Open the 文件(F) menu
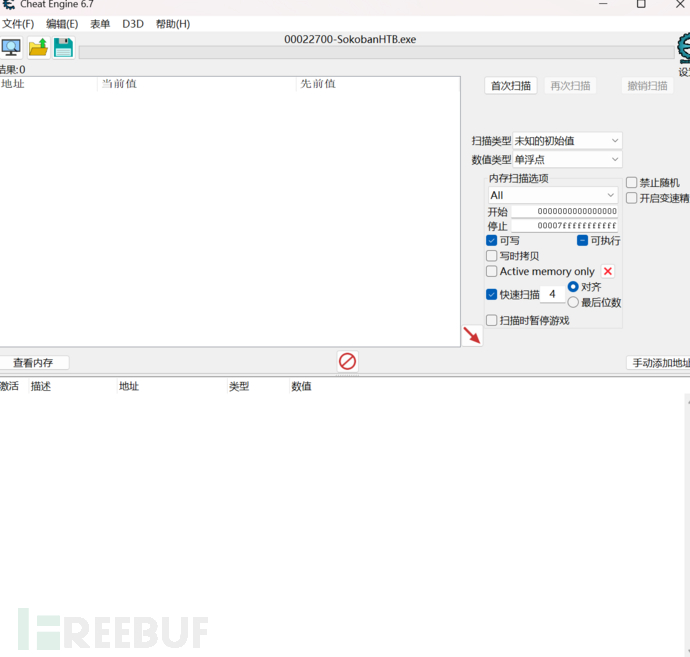This screenshot has height=657, width=690. click(18, 24)
